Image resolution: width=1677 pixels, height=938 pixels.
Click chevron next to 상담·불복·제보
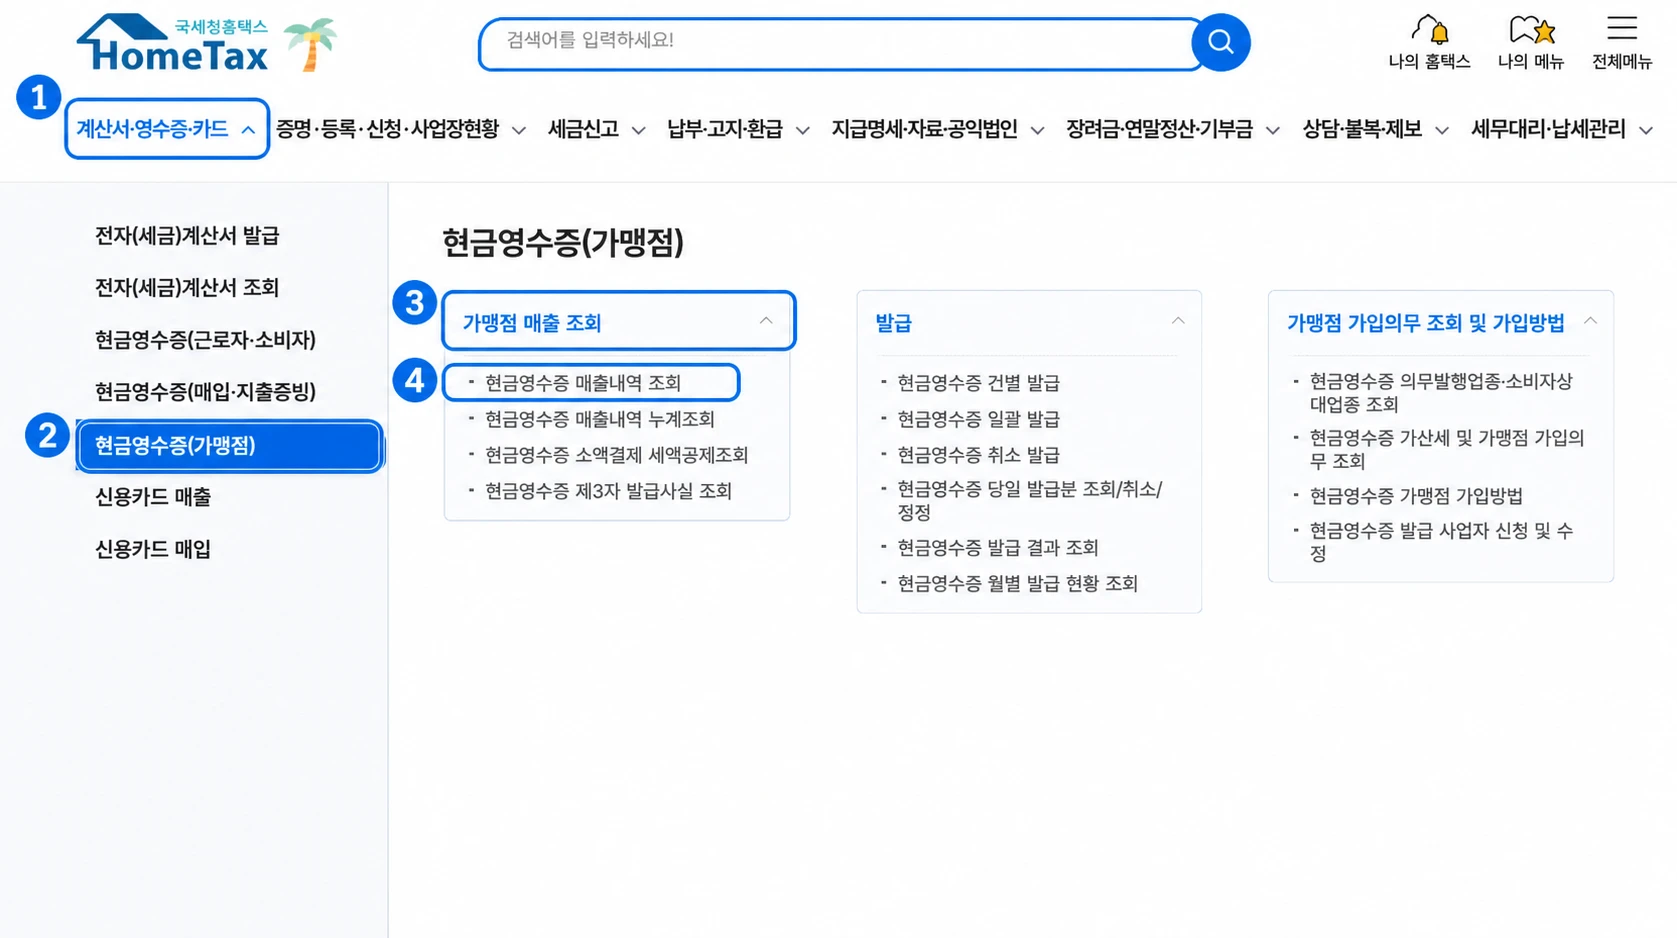pos(1441,130)
